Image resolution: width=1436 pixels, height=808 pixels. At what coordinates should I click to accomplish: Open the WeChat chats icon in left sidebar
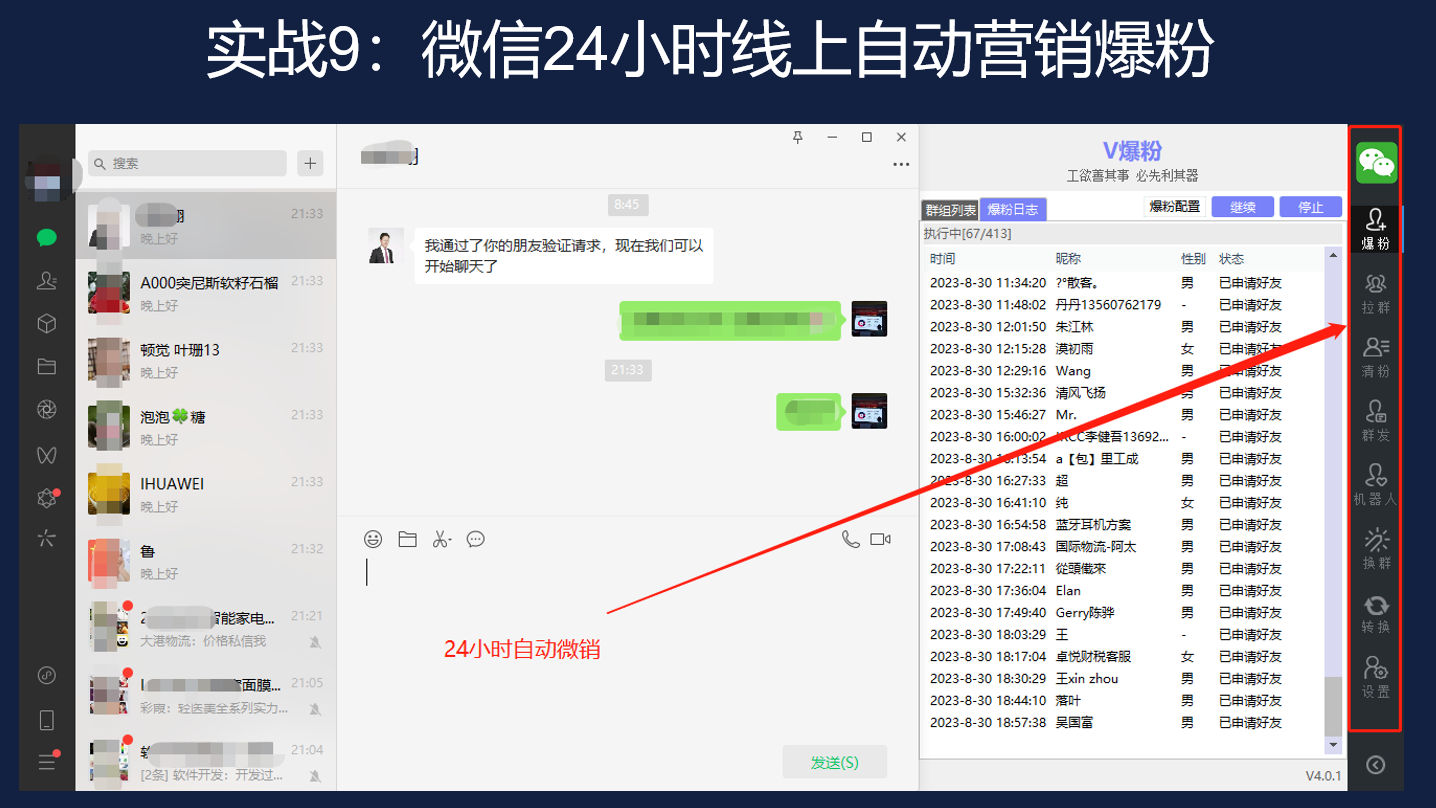[x=46, y=238]
